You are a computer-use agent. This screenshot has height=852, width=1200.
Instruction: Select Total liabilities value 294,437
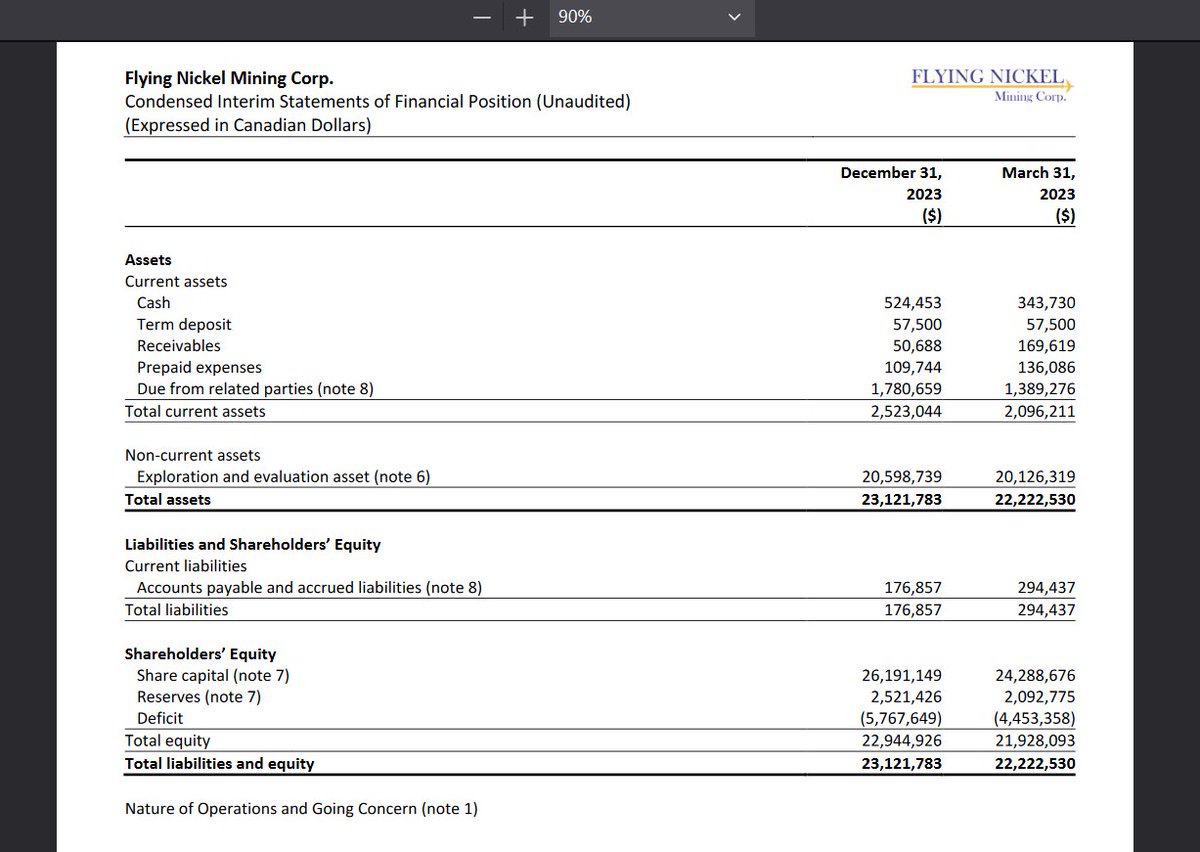point(1047,609)
